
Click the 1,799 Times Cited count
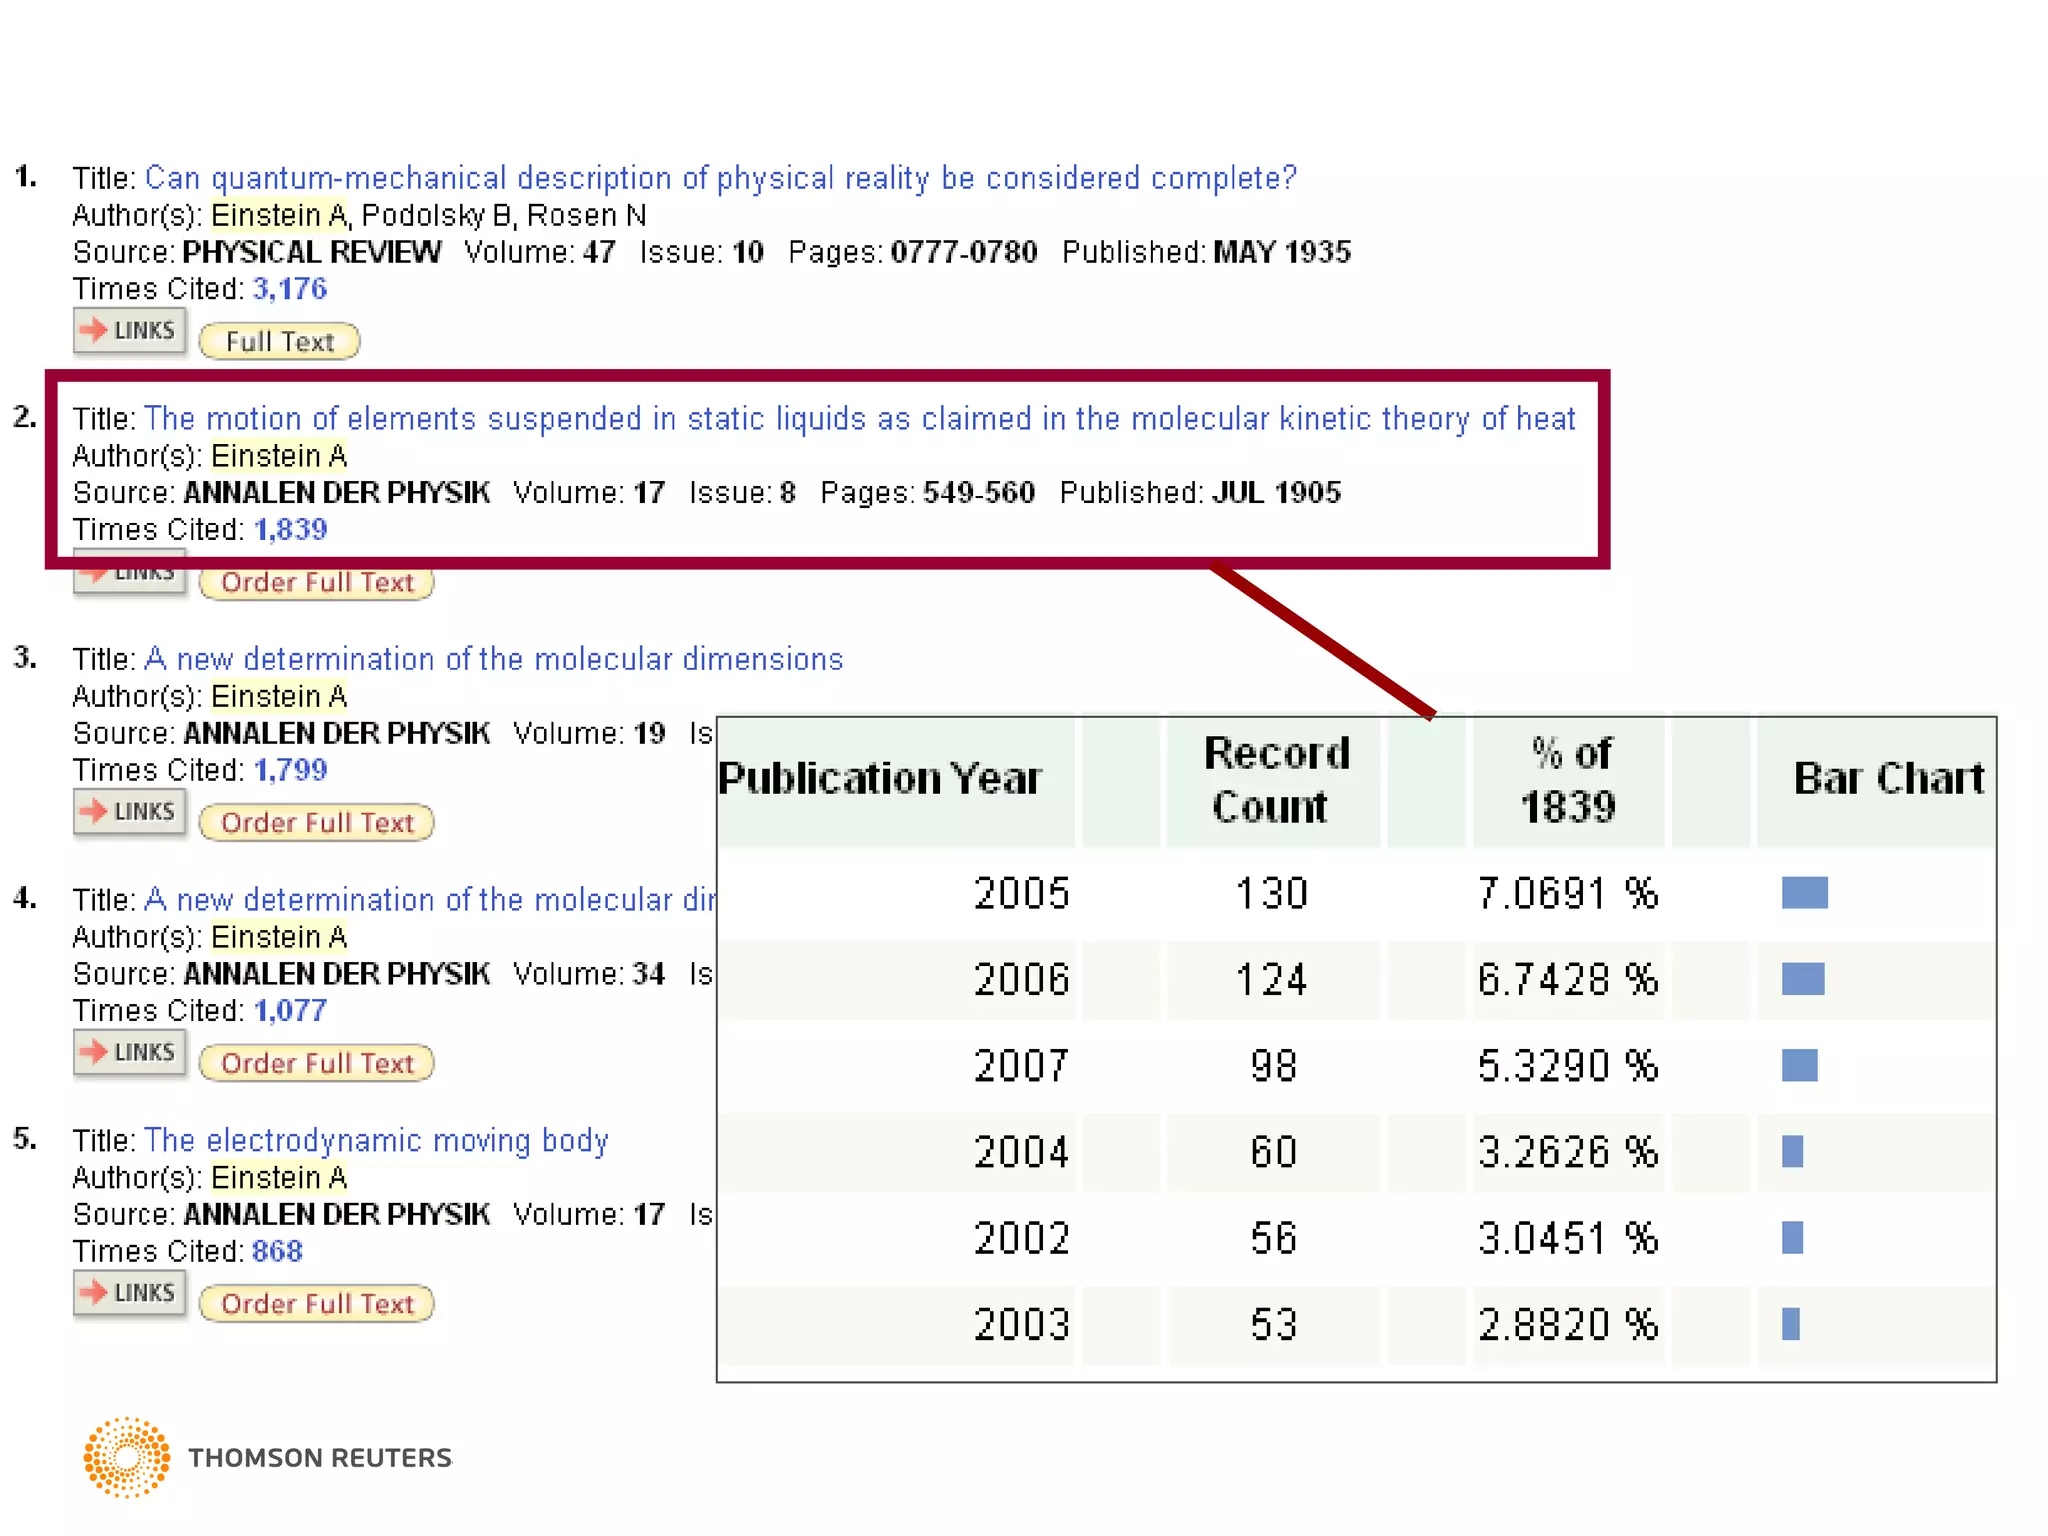(290, 770)
